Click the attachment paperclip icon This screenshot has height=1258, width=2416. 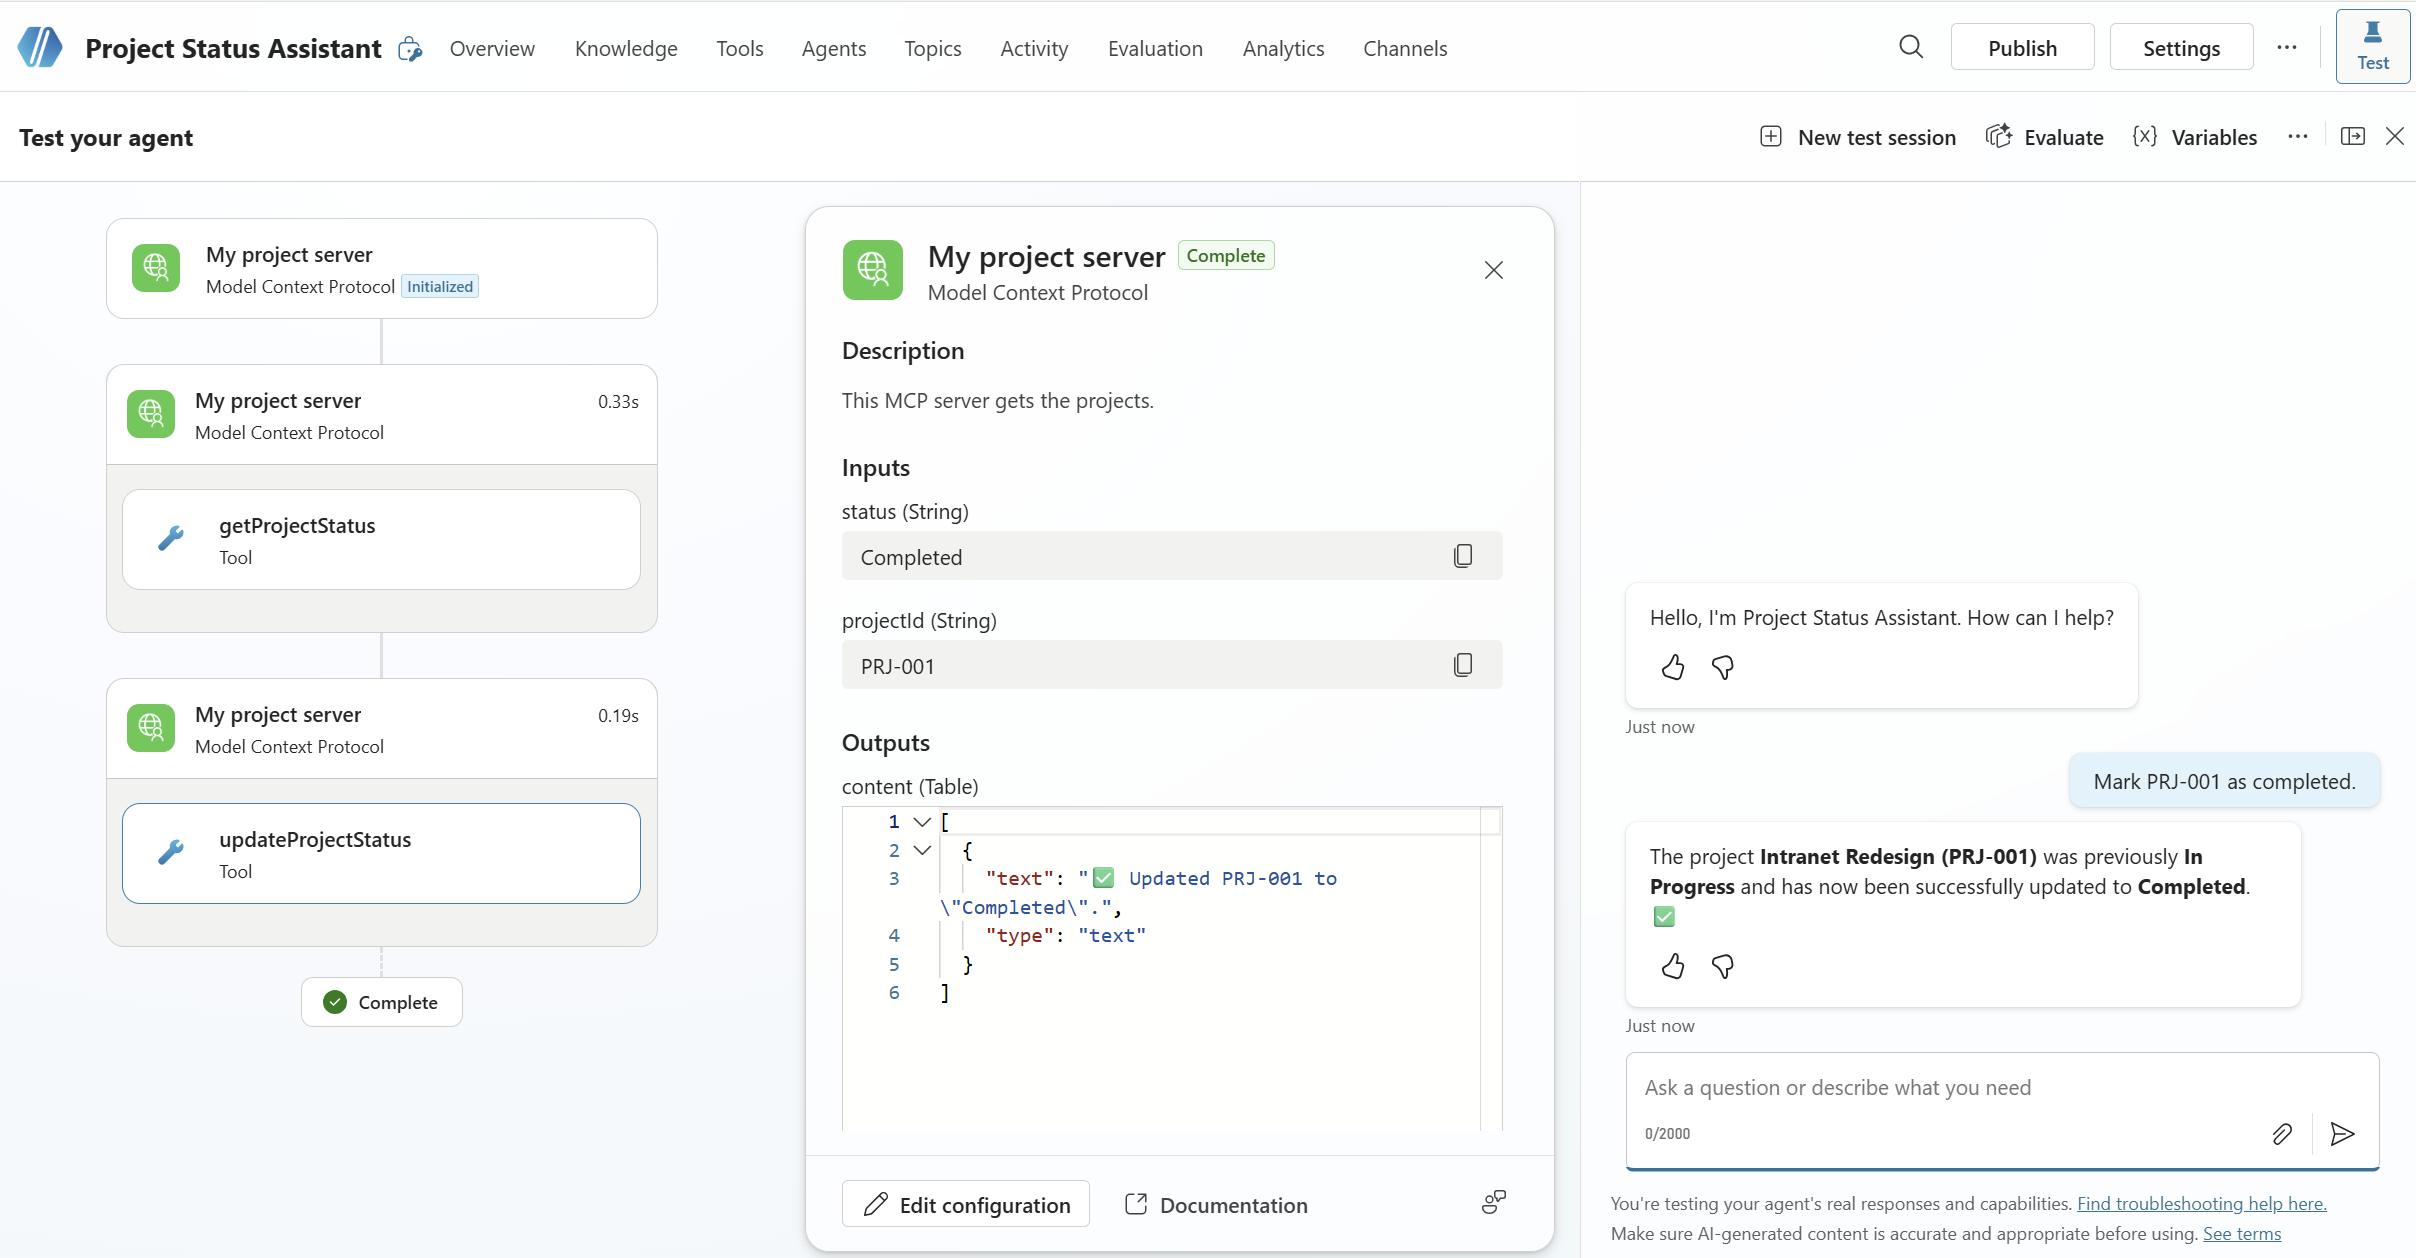[x=2282, y=1133]
